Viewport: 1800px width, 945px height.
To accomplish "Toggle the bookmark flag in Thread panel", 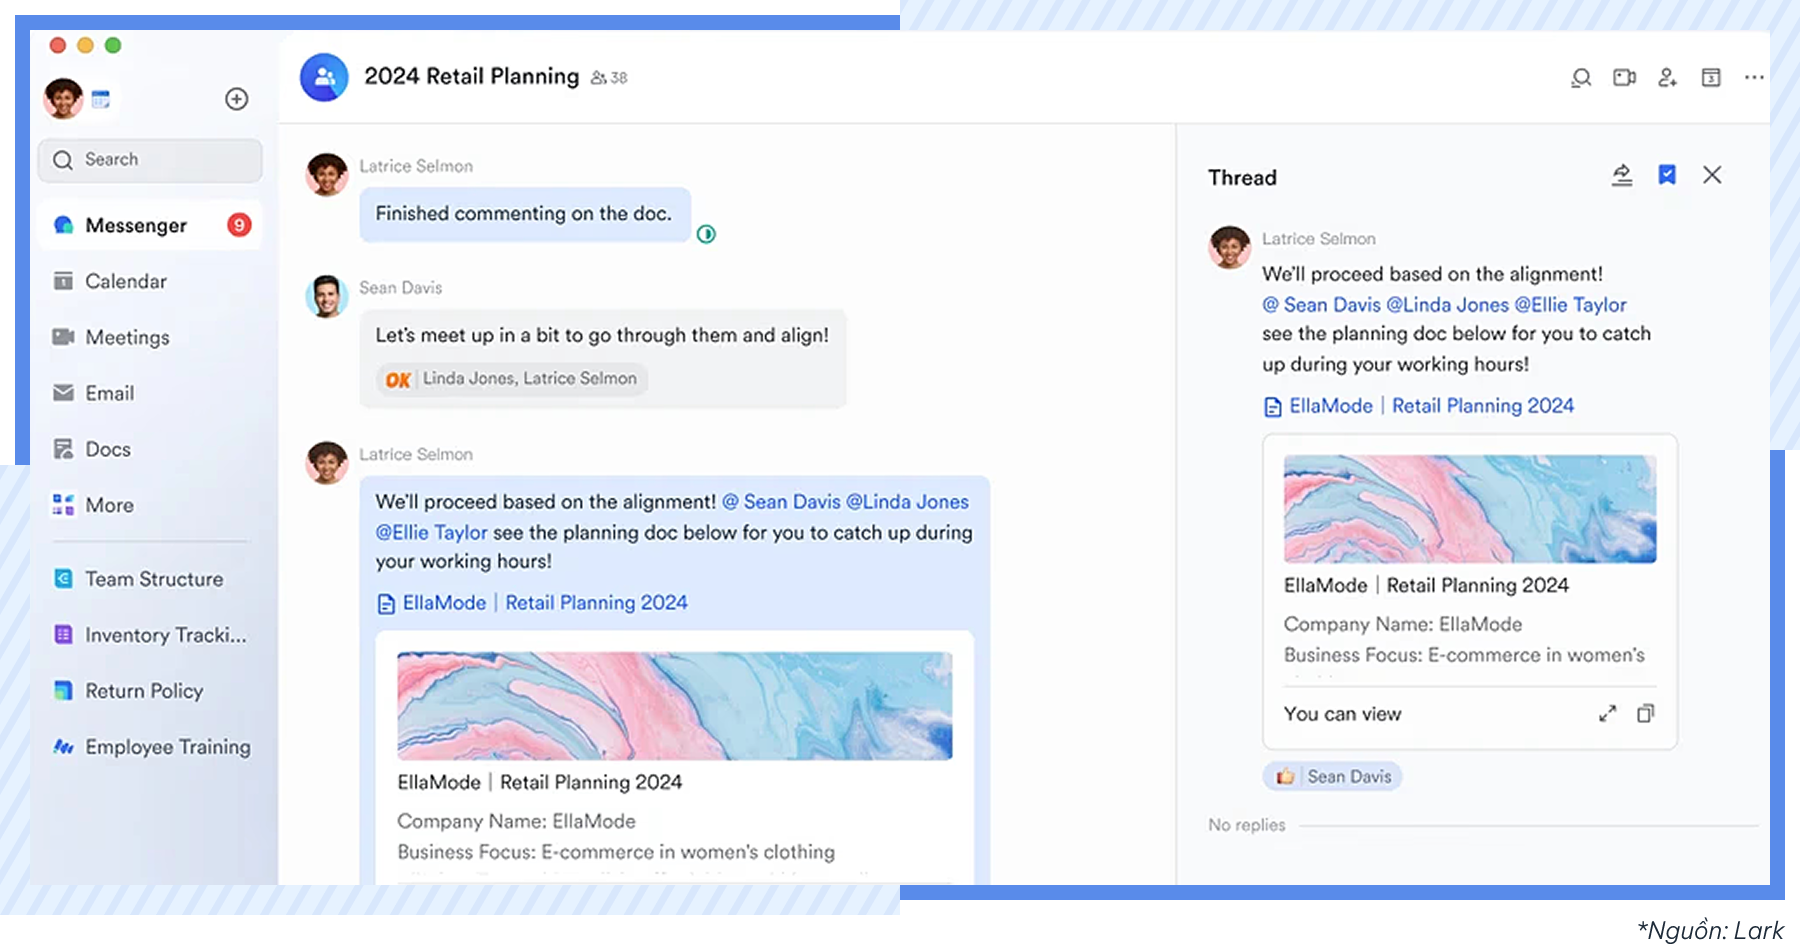I will (1667, 176).
